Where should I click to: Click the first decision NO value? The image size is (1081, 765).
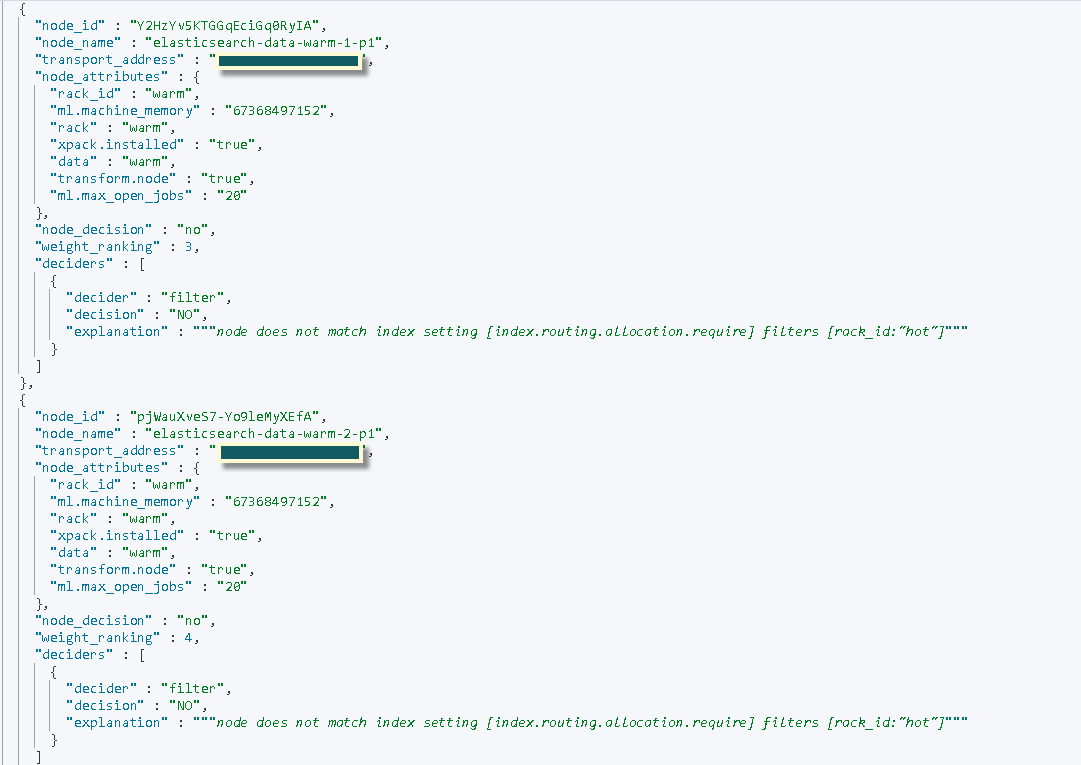(x=183, y=314)
